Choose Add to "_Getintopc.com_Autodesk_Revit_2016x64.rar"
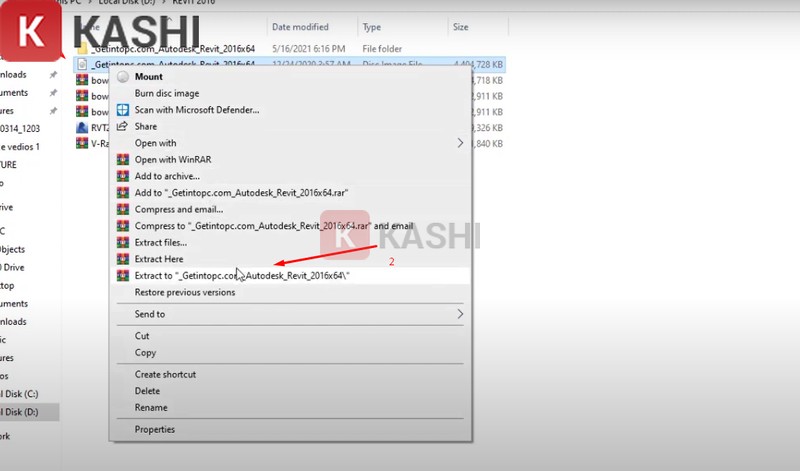 click(x=241, y=193)
